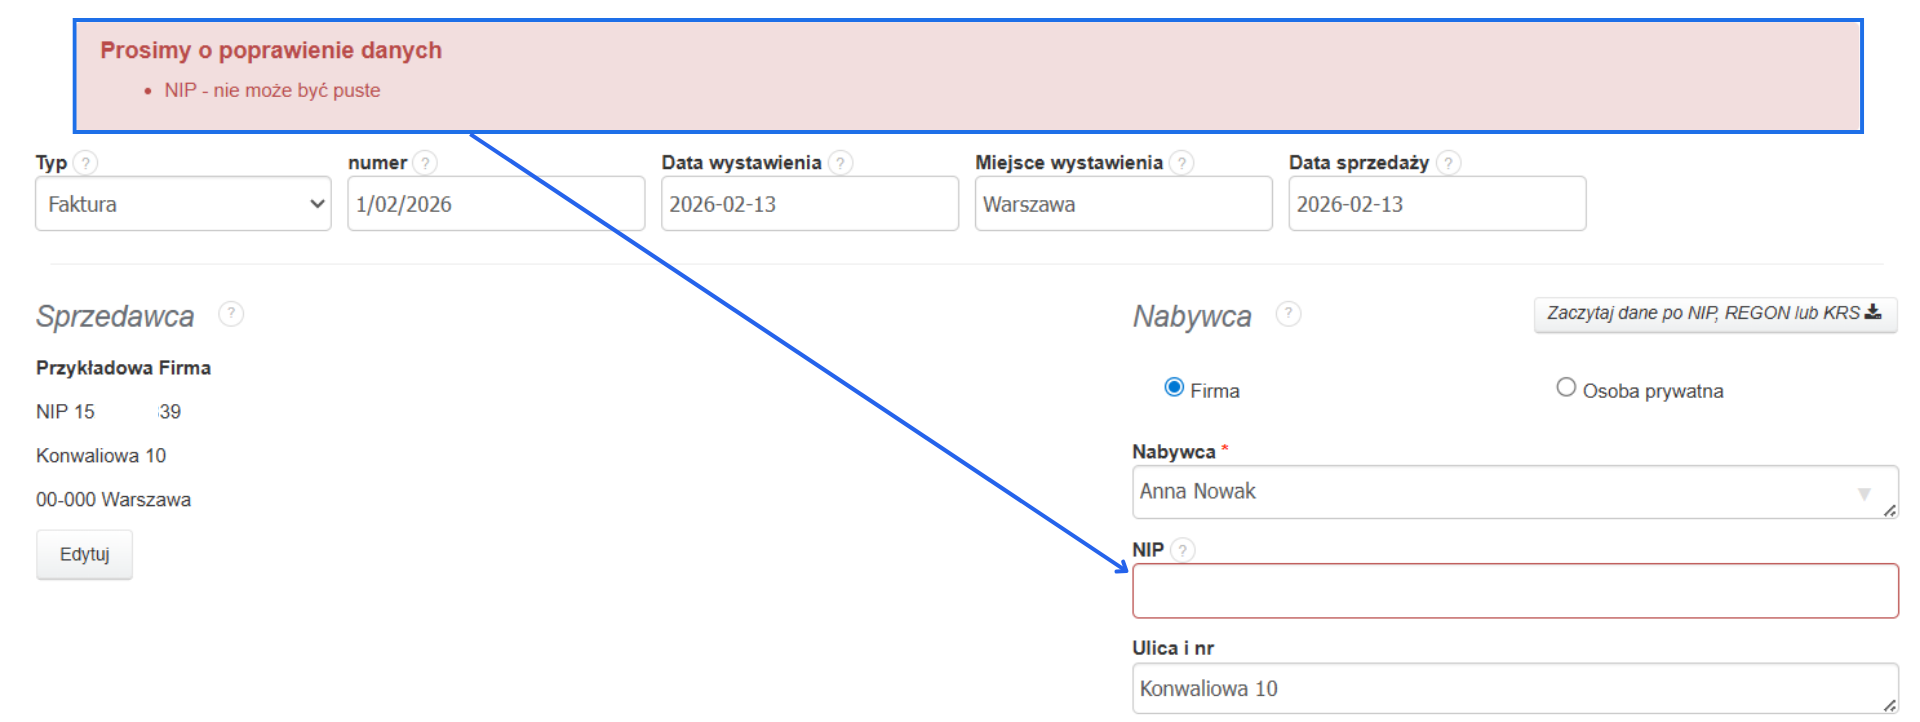Show help for Nabywca section heading

1288,314
